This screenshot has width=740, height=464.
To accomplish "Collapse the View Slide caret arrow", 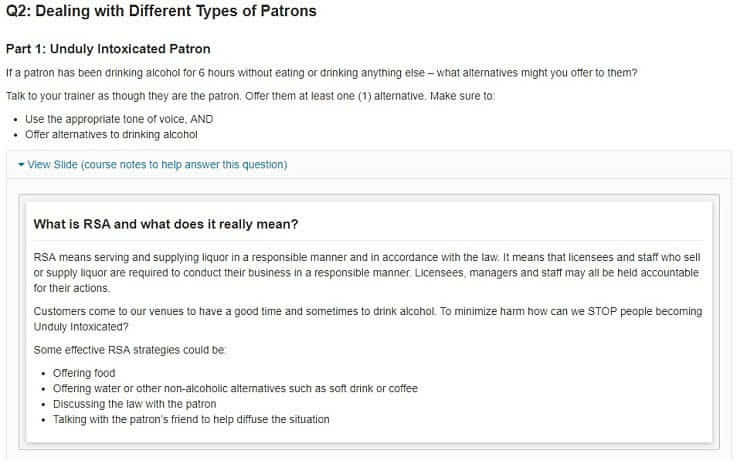I will pyautogui.click(x=21, y=165).
